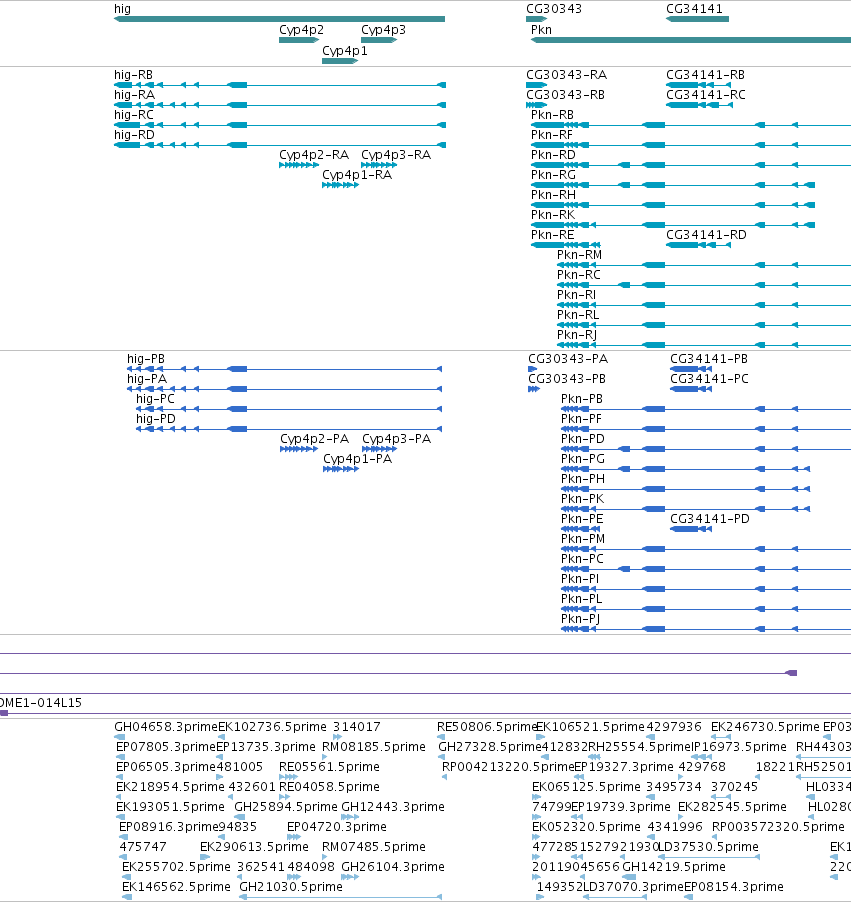Select the hig gene label
Screen dimensions: 851x902
(x=122, y=9)
